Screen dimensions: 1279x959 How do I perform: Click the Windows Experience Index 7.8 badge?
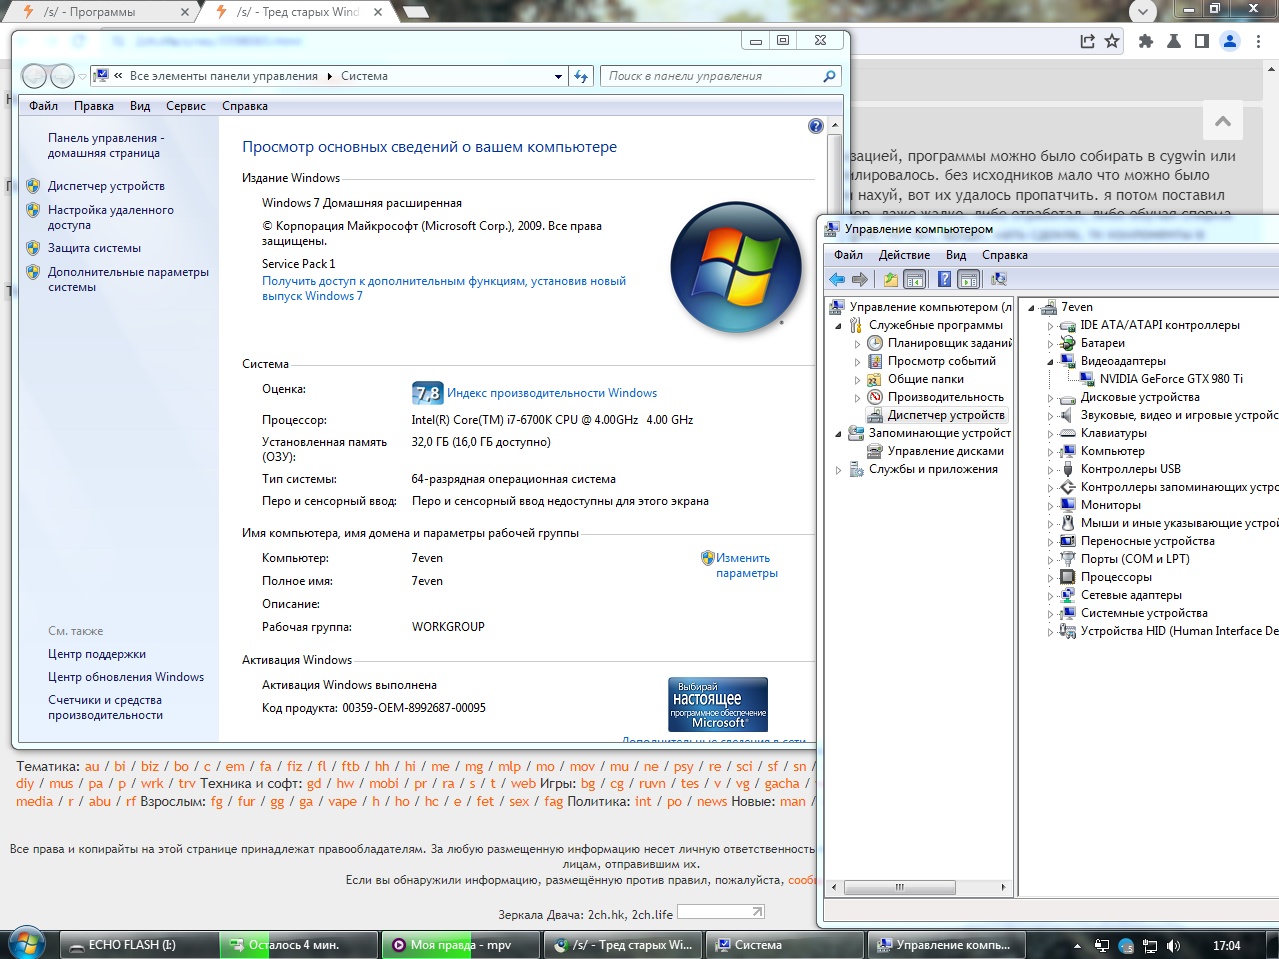pyautogui.click(x=427, y=393)
